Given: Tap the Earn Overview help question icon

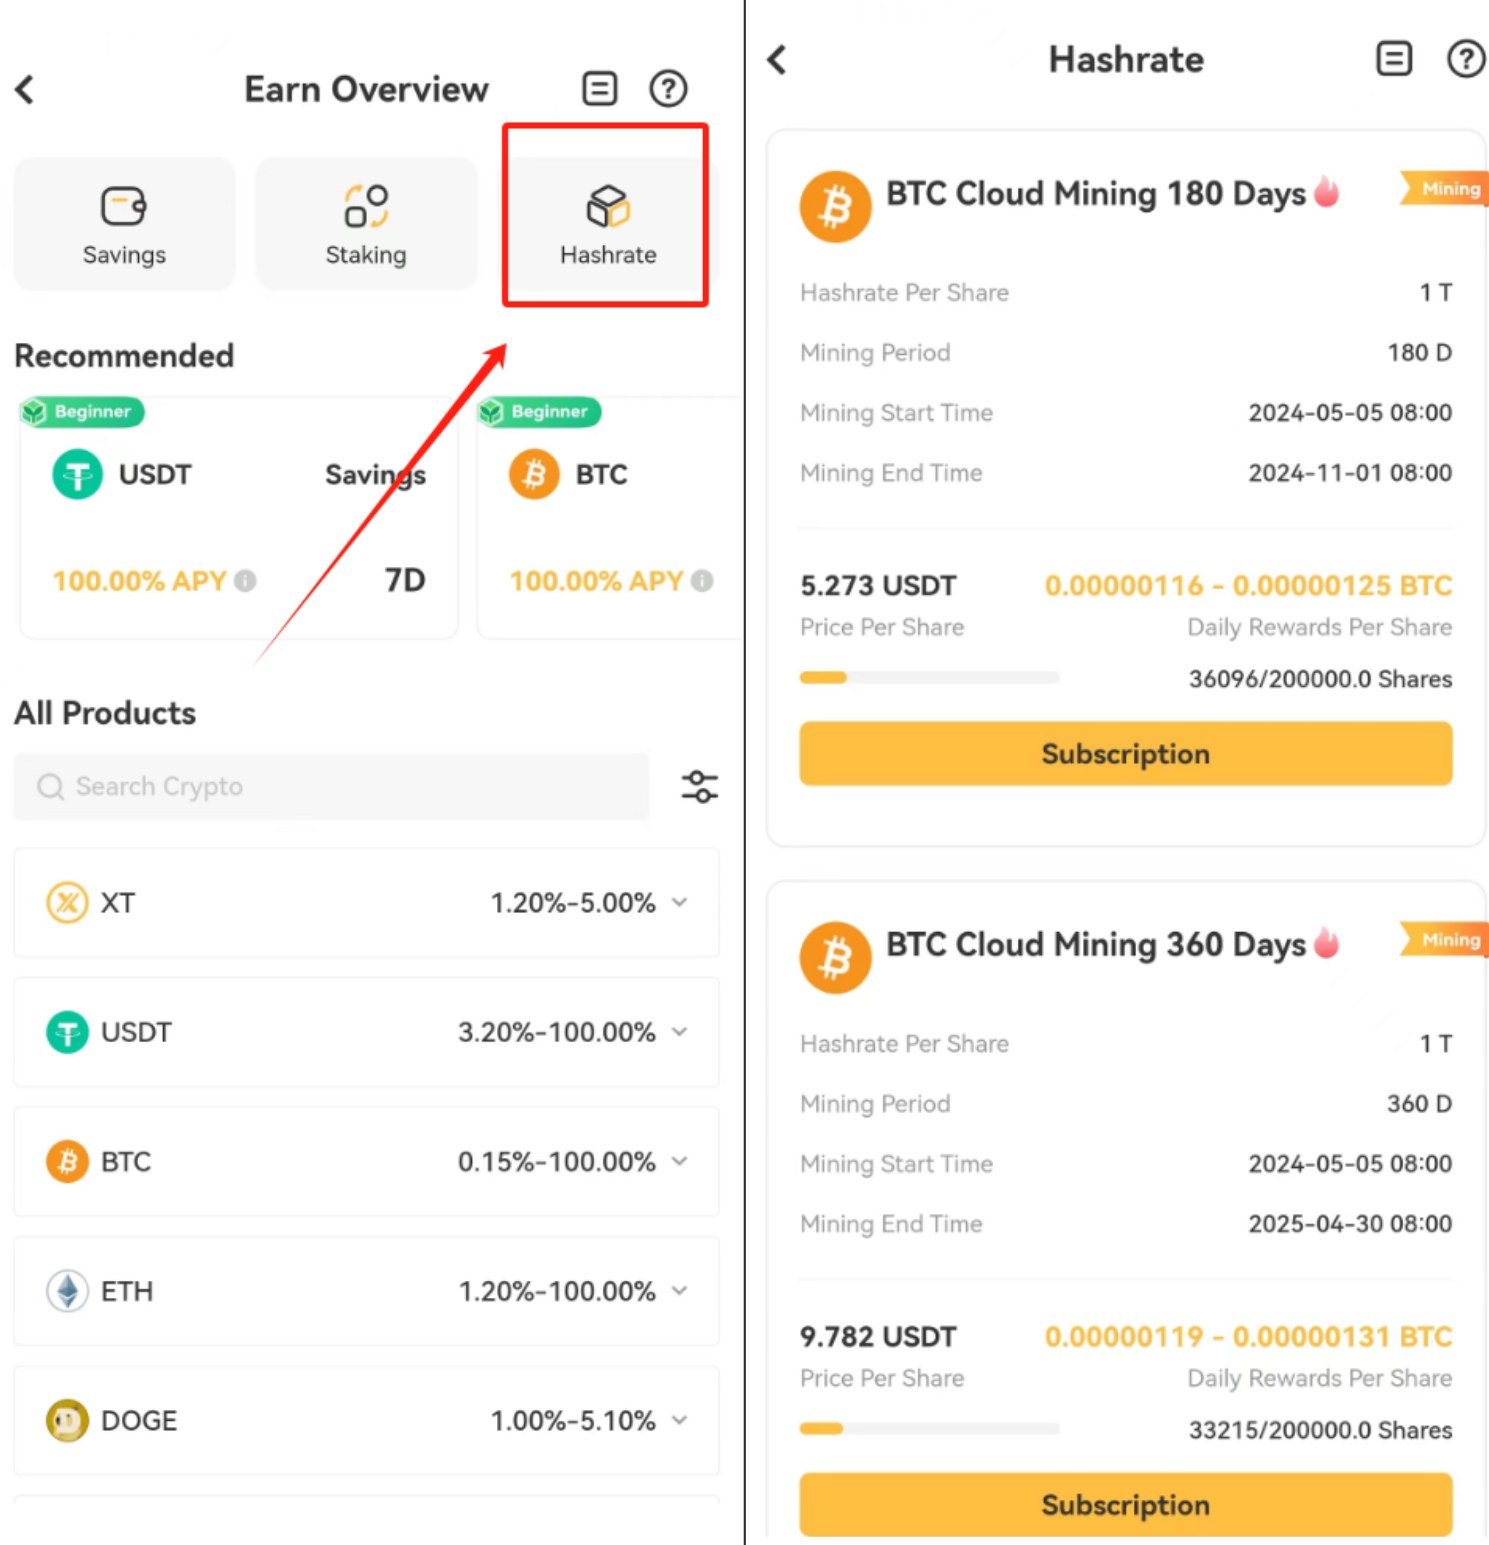Looking at the screenshot, I should coord(668,89).
